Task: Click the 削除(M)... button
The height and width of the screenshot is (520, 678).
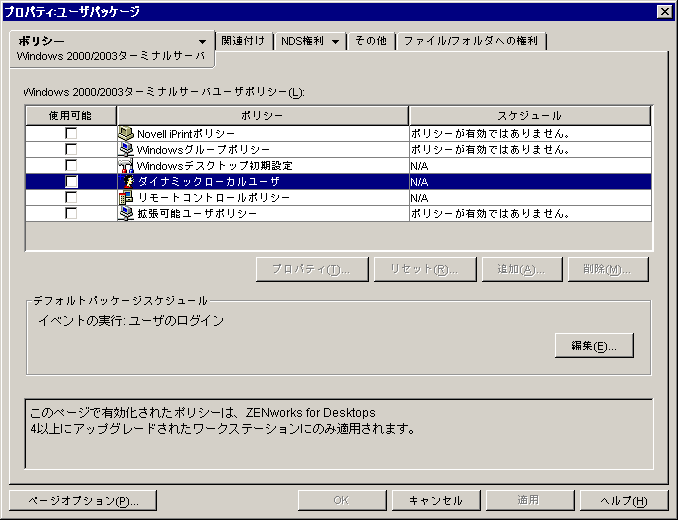Action: (608, 269)
